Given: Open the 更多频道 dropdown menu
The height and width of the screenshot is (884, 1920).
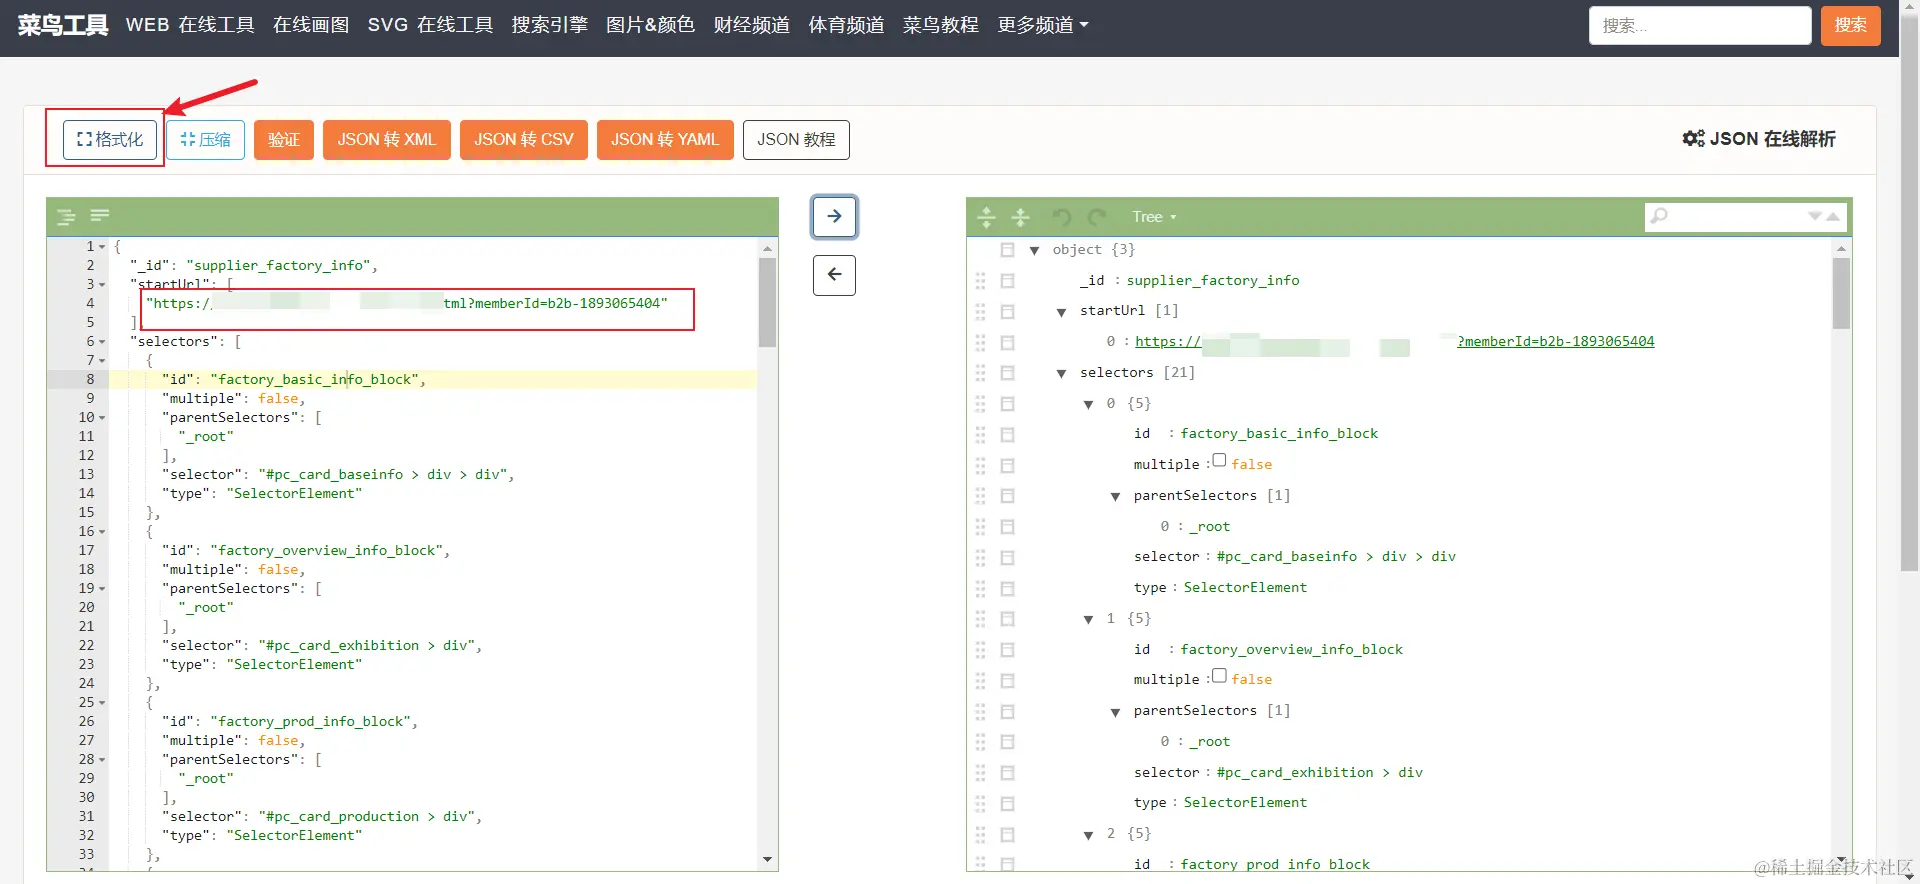Looking at the screenshot, I should 1043,25.
